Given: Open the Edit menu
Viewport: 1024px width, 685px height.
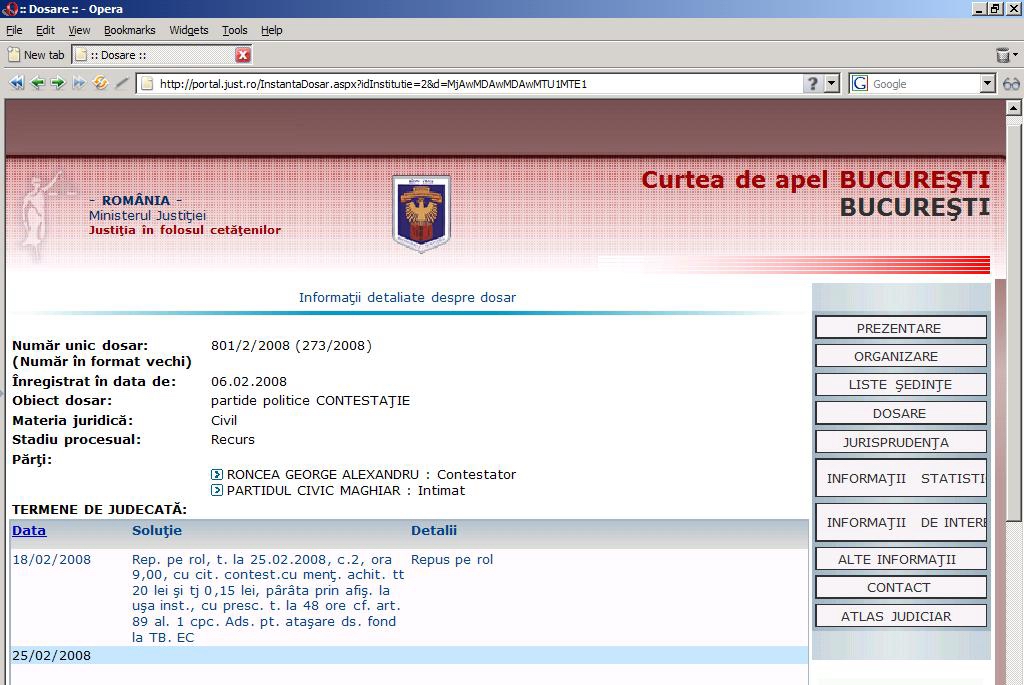Looking at the screenshot, I should tap(45, 30).
